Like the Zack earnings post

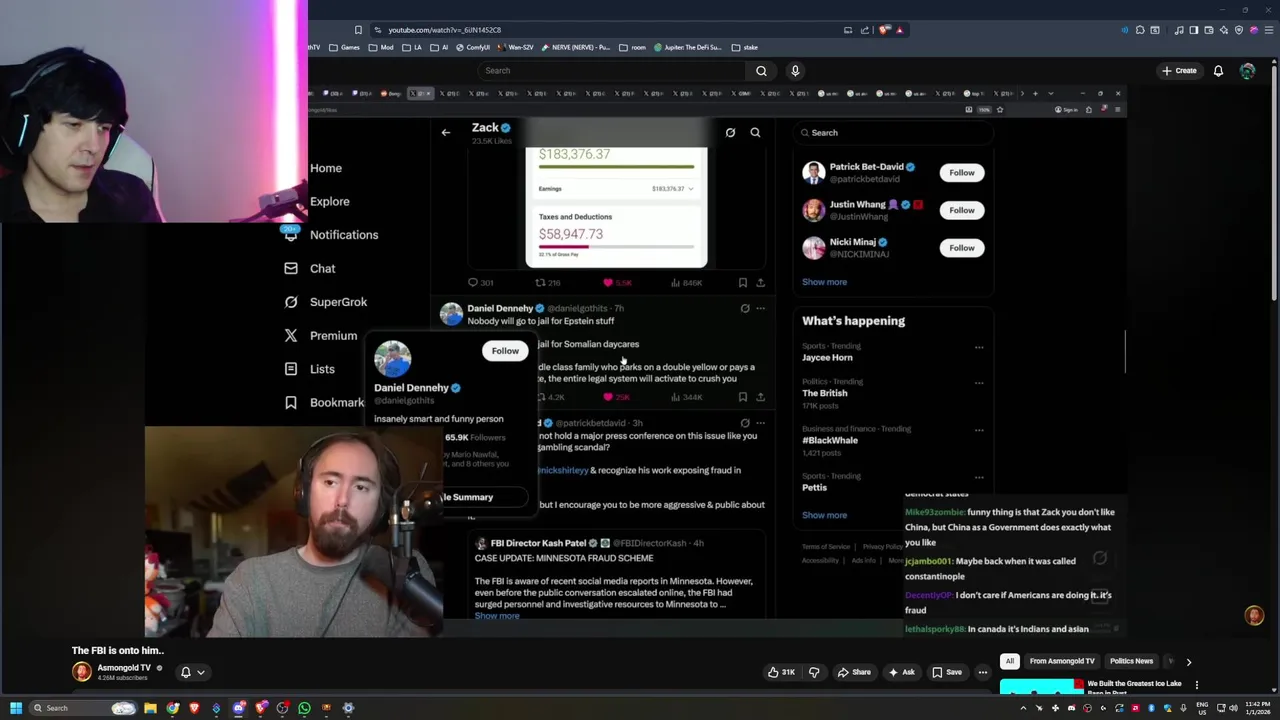[x=608, y=283]
